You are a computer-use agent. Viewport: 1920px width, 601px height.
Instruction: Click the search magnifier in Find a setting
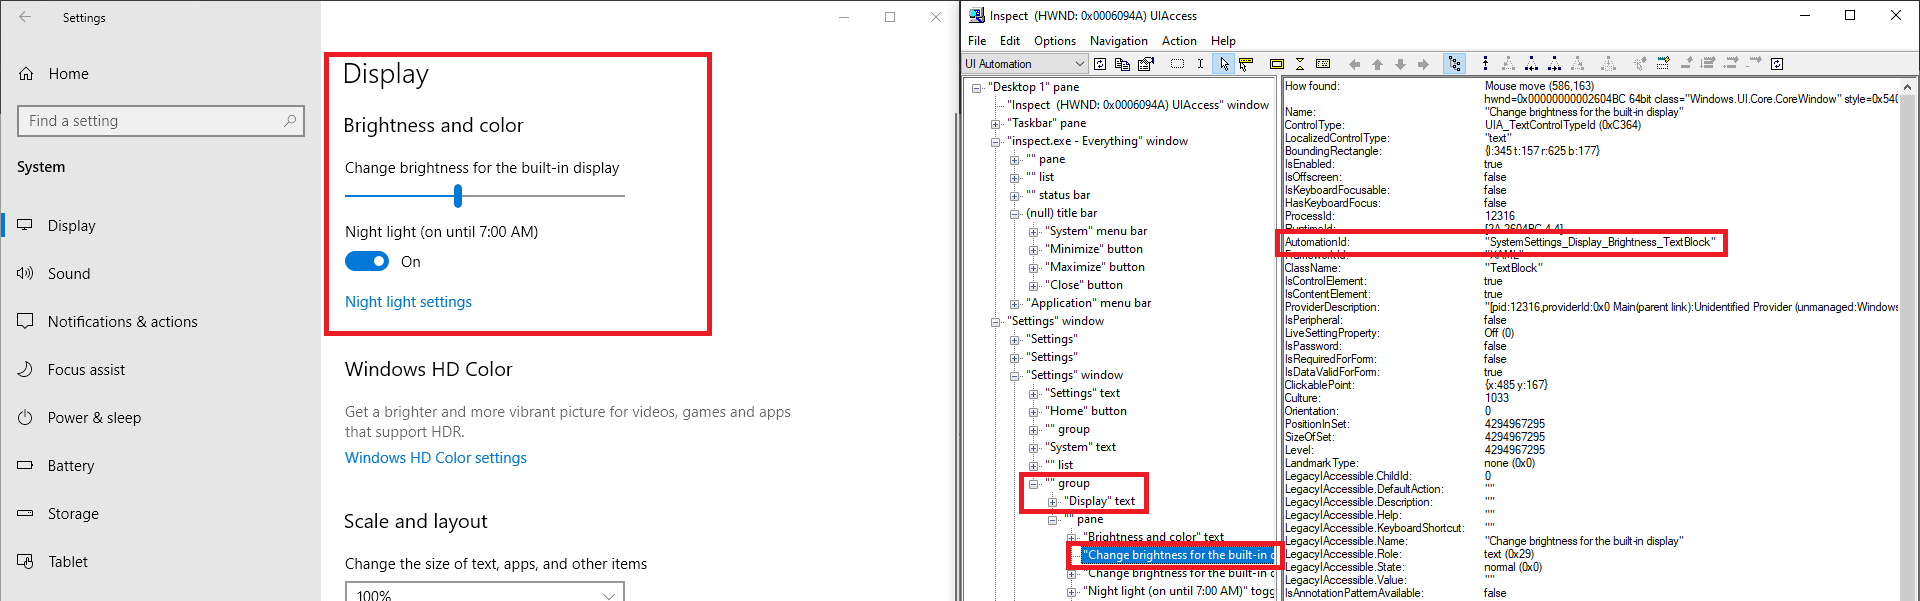click(290, 121)
